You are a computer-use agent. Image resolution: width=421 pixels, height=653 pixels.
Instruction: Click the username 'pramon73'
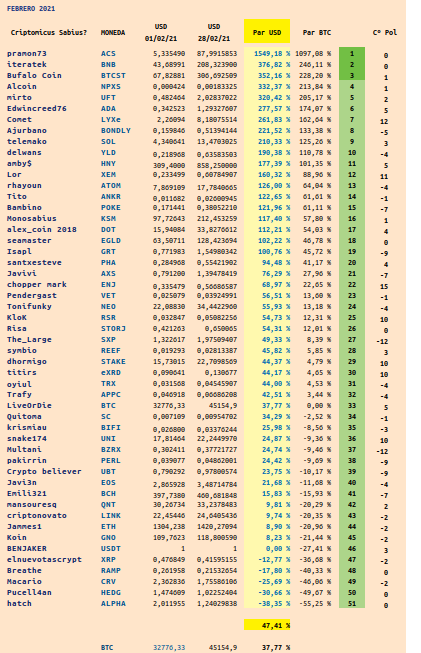27,54
